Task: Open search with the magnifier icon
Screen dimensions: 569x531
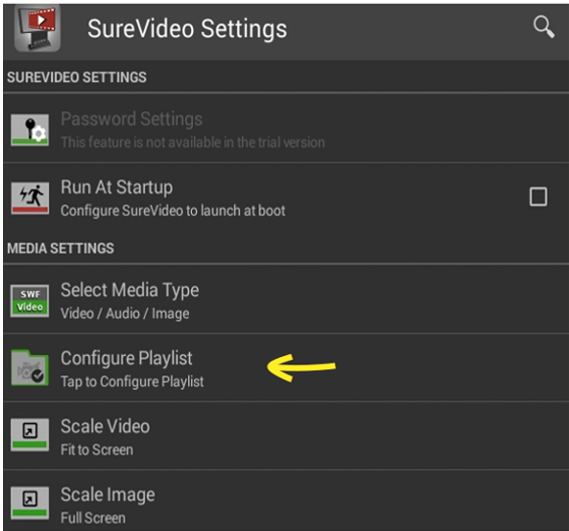Action: (543, 26)
